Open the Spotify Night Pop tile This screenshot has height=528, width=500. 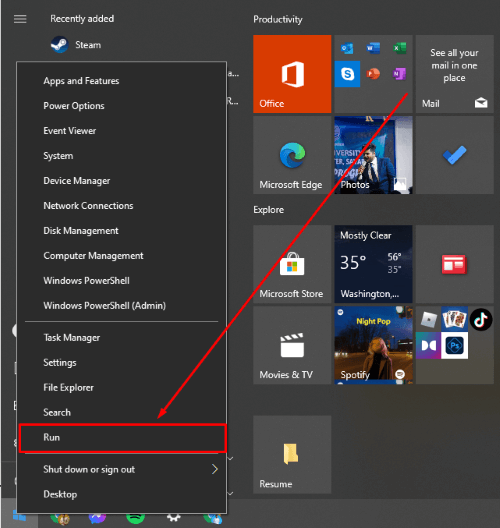pos(373,345)
